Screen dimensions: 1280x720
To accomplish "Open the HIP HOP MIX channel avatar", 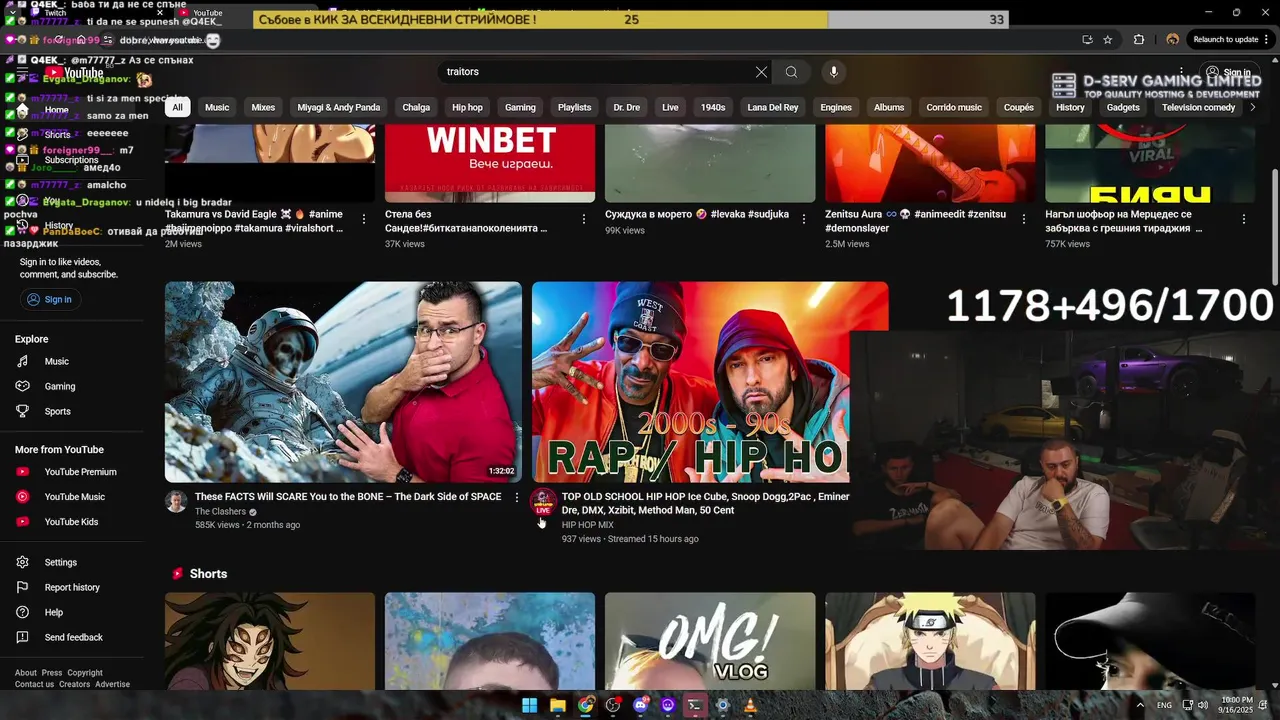I will pos(543,502).
